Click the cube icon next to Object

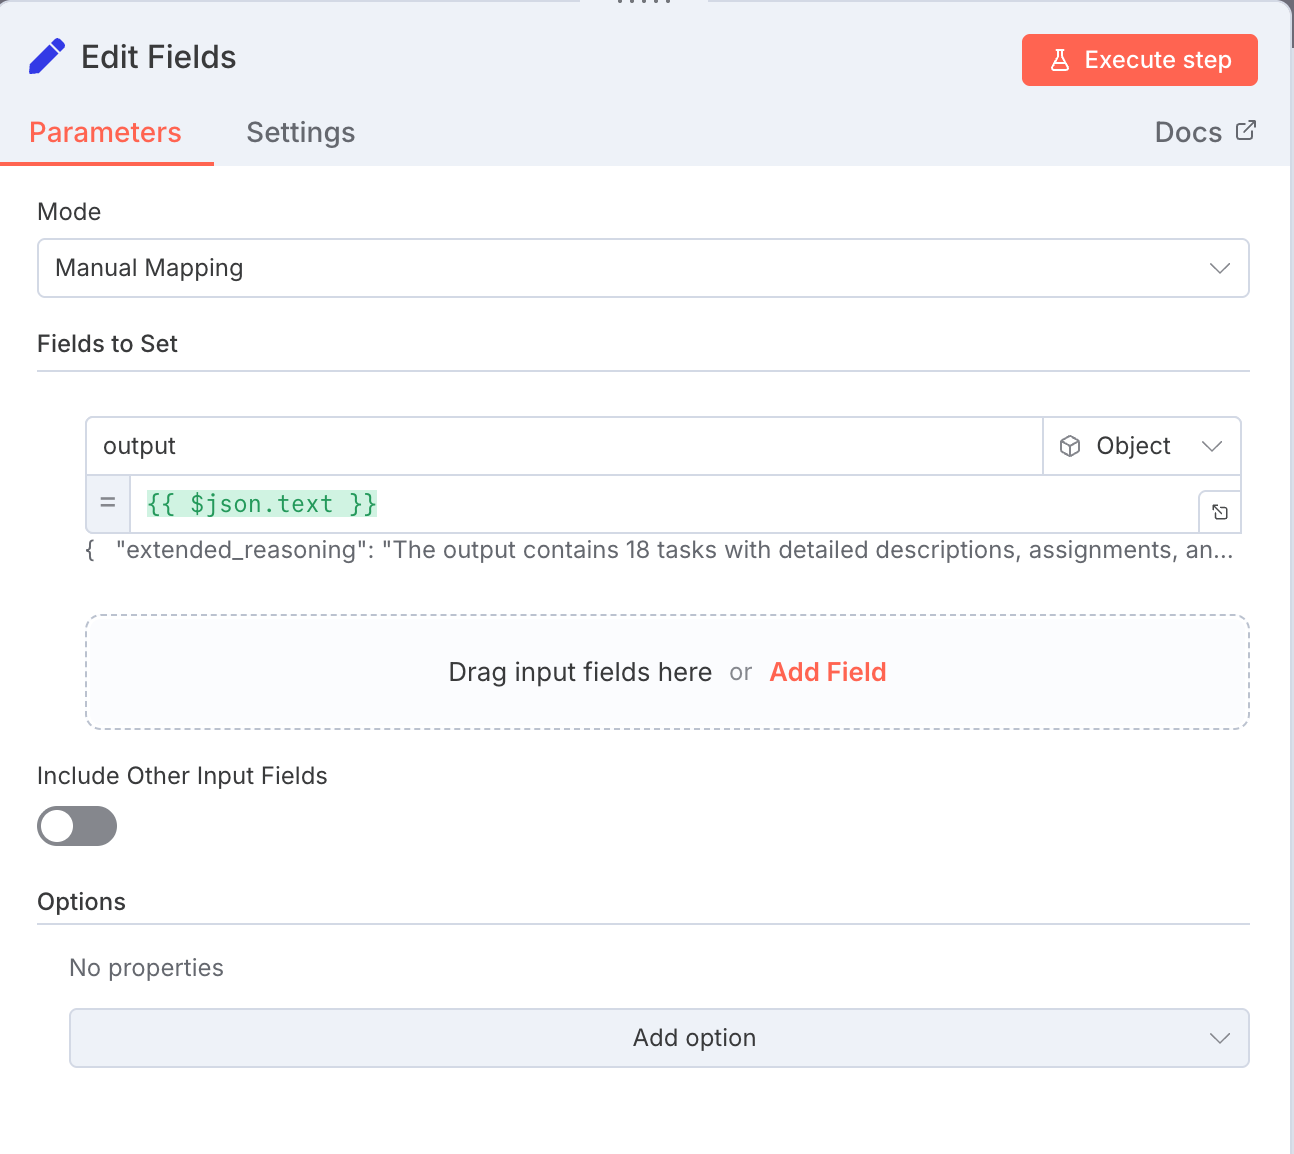(x=1070, y=446)
